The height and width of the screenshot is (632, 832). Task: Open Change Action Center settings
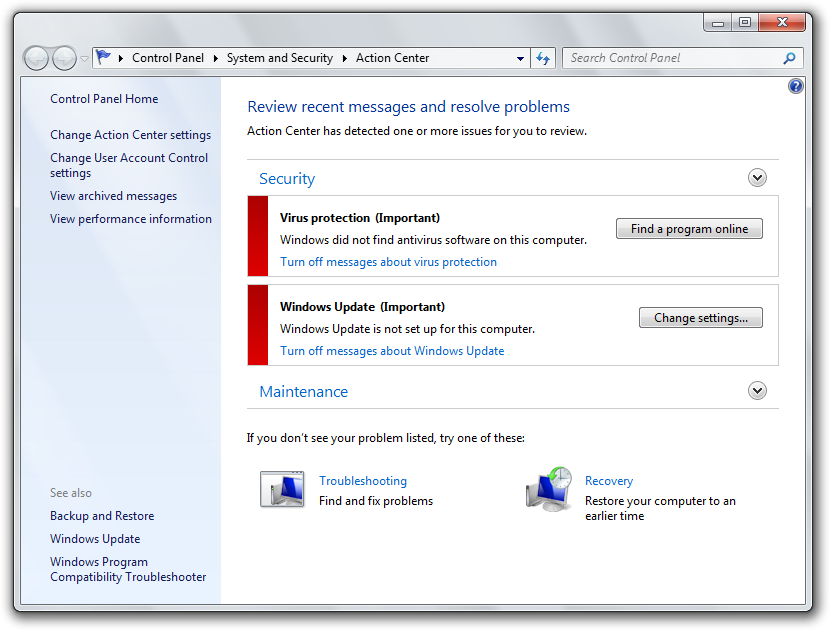tap(131, 135)
